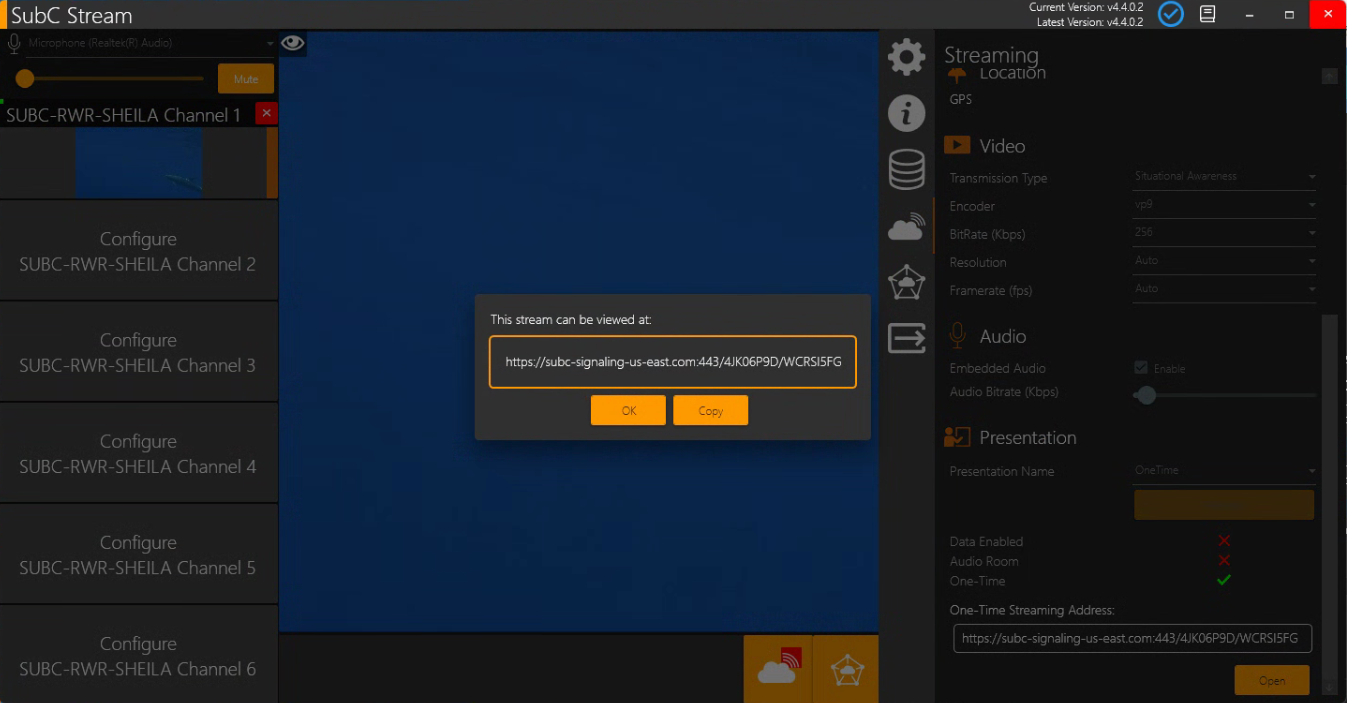Select the cloud streaming sidebar icon
Viewport: 1347px width, 703px height.
(906, 228)
